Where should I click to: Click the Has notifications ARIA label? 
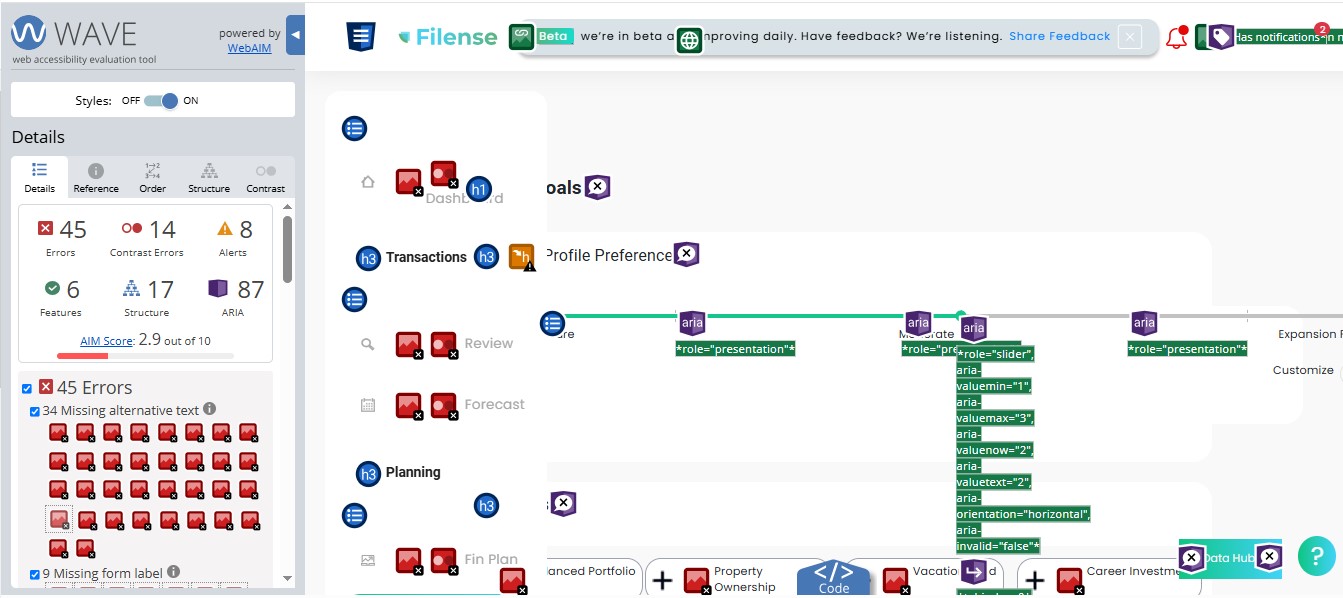(x=1287, y=37)
